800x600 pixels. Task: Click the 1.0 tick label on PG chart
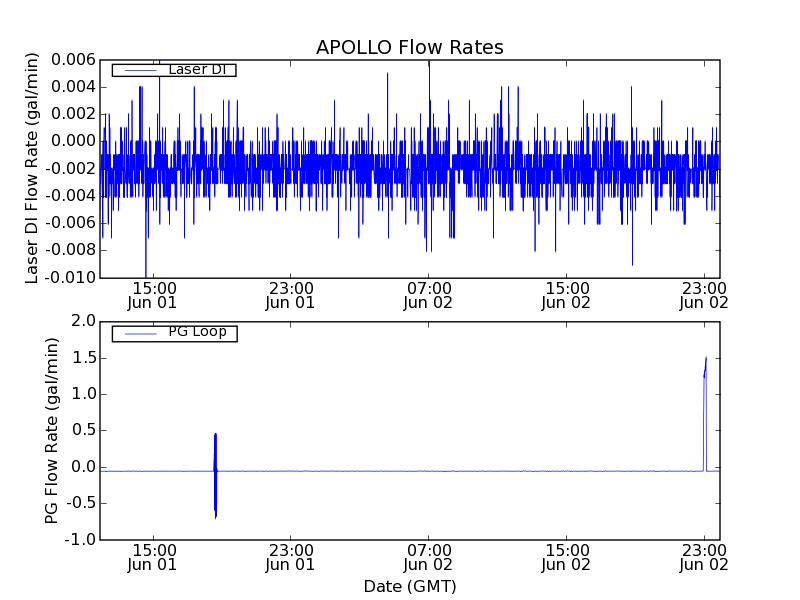pos(84,394)
